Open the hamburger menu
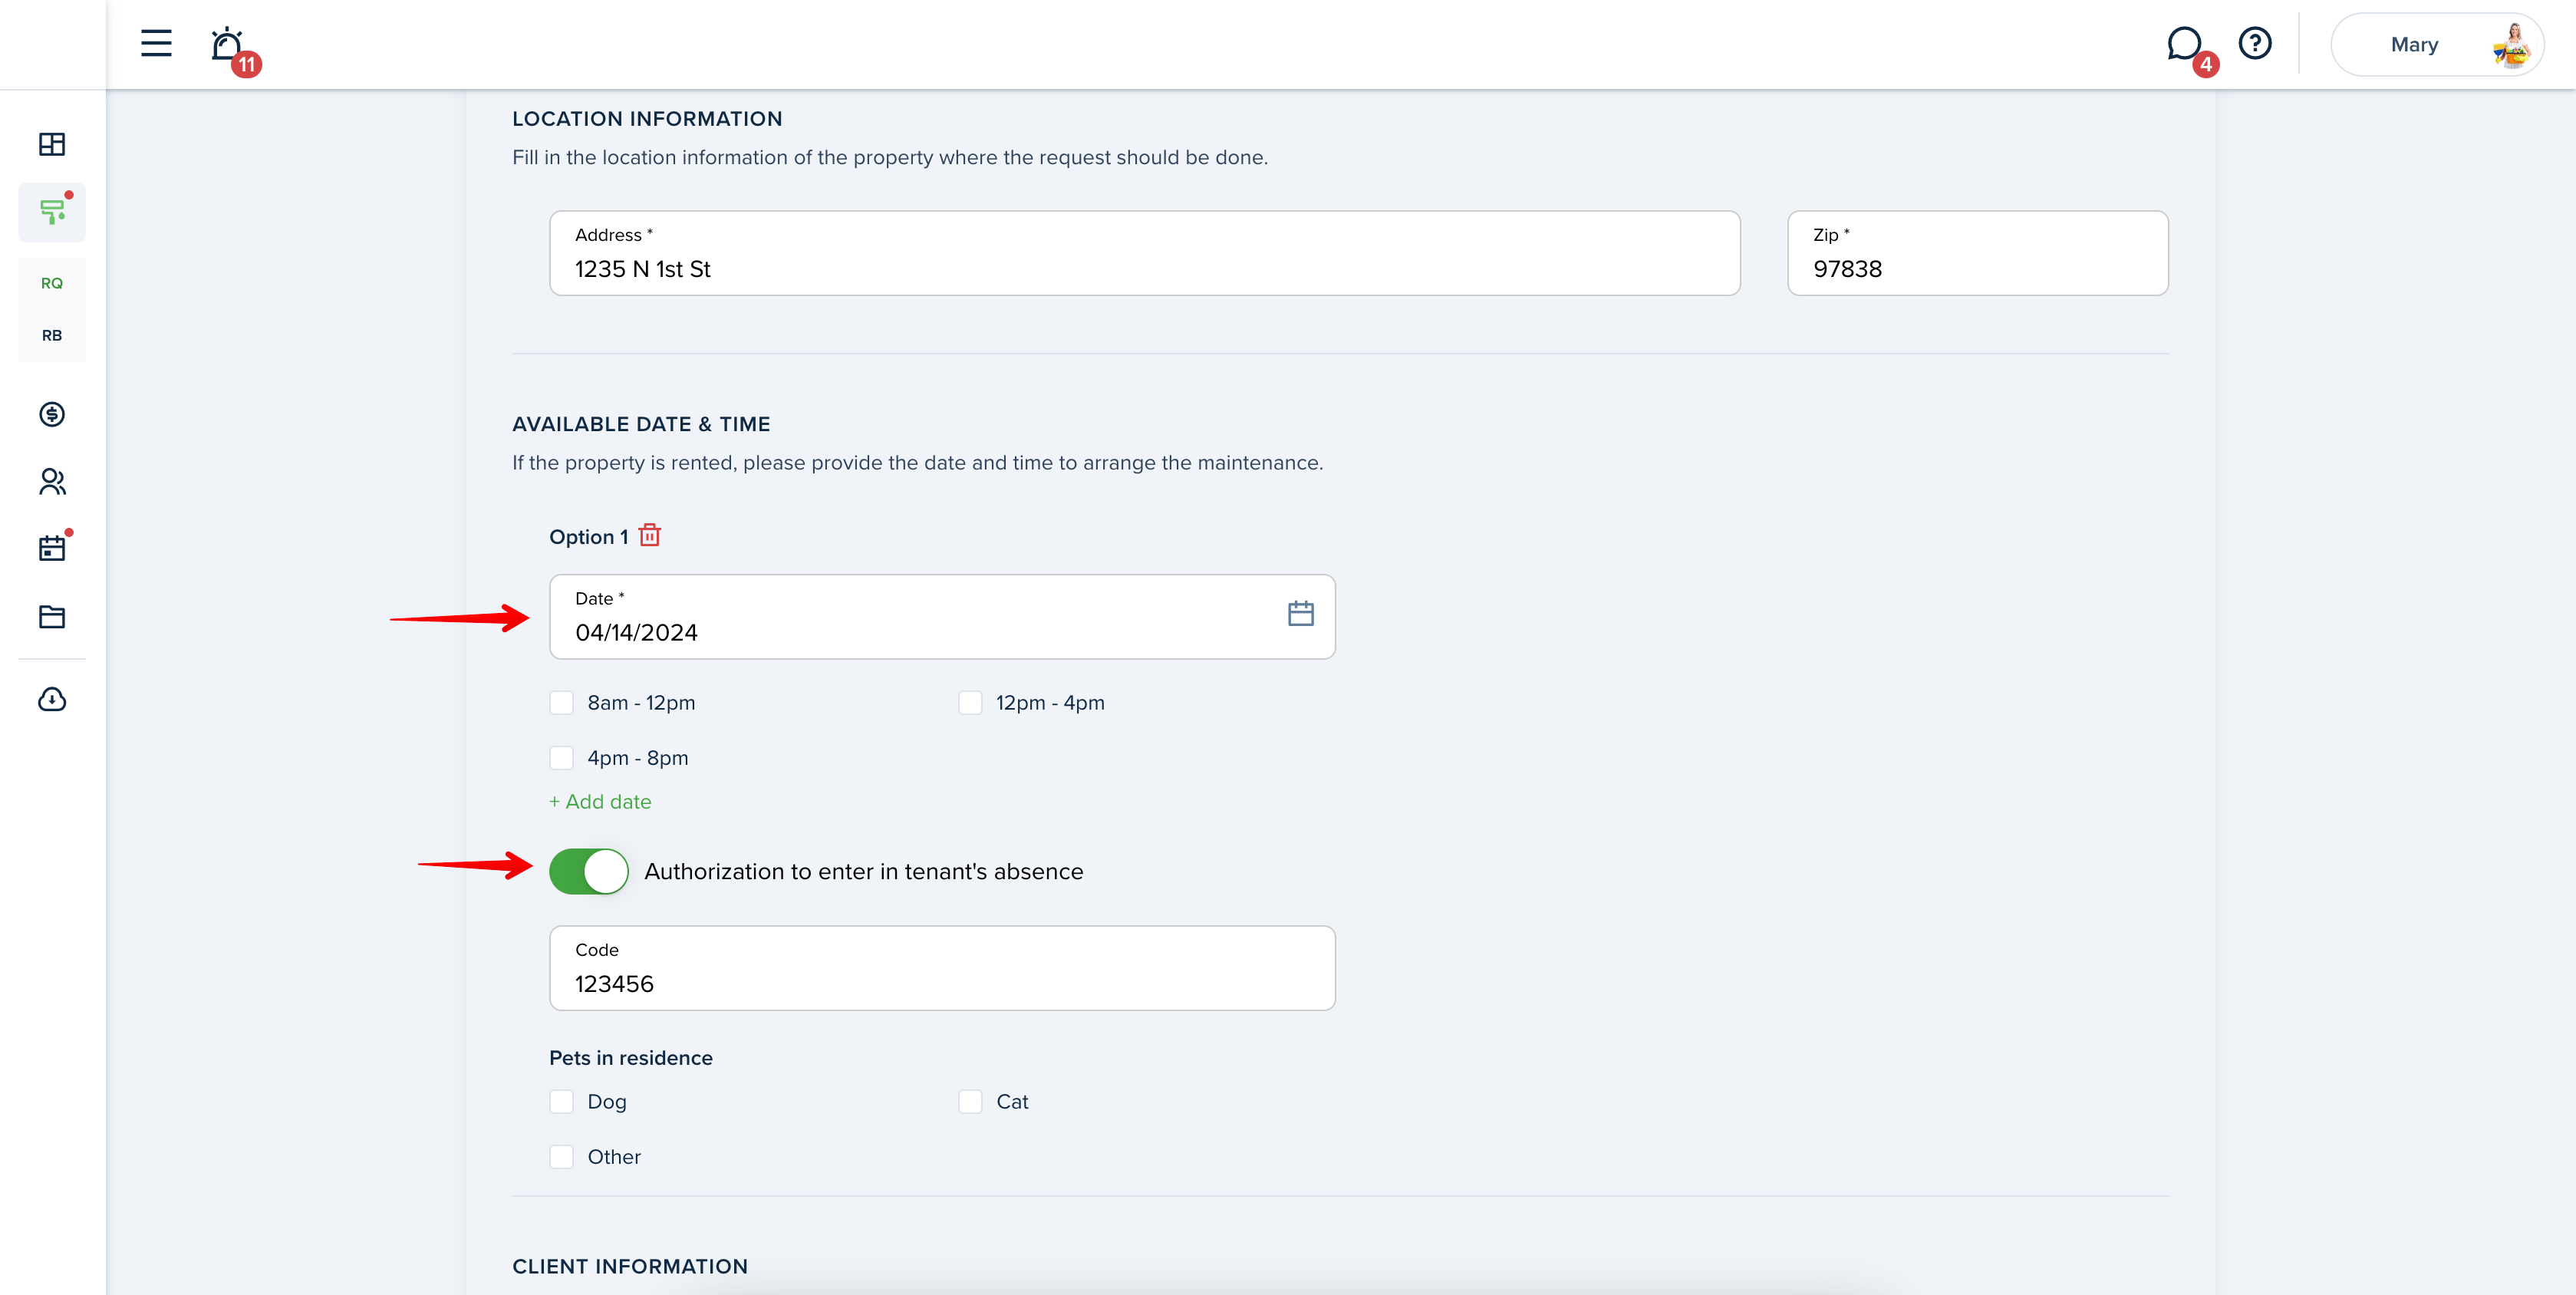This screenshot has width=2576, height=1295. tap(156, 43)
